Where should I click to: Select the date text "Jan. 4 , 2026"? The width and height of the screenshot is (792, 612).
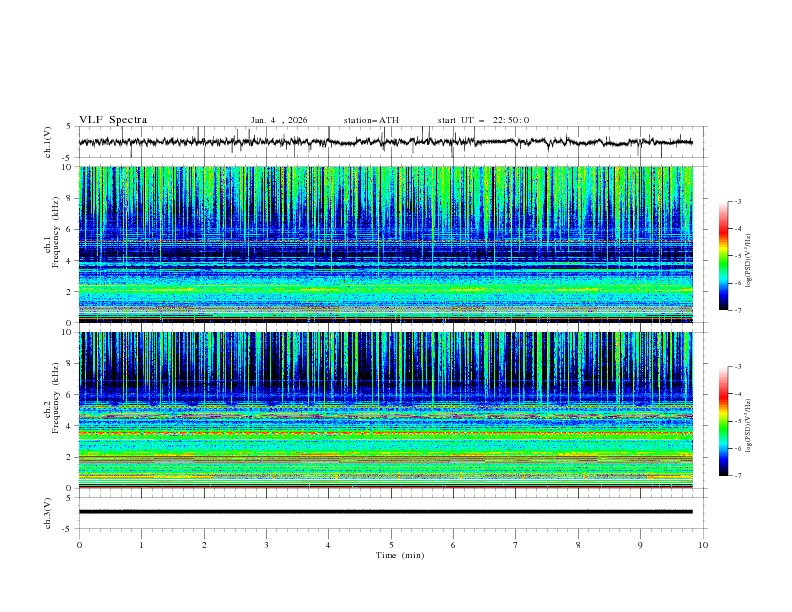[279, 120]
